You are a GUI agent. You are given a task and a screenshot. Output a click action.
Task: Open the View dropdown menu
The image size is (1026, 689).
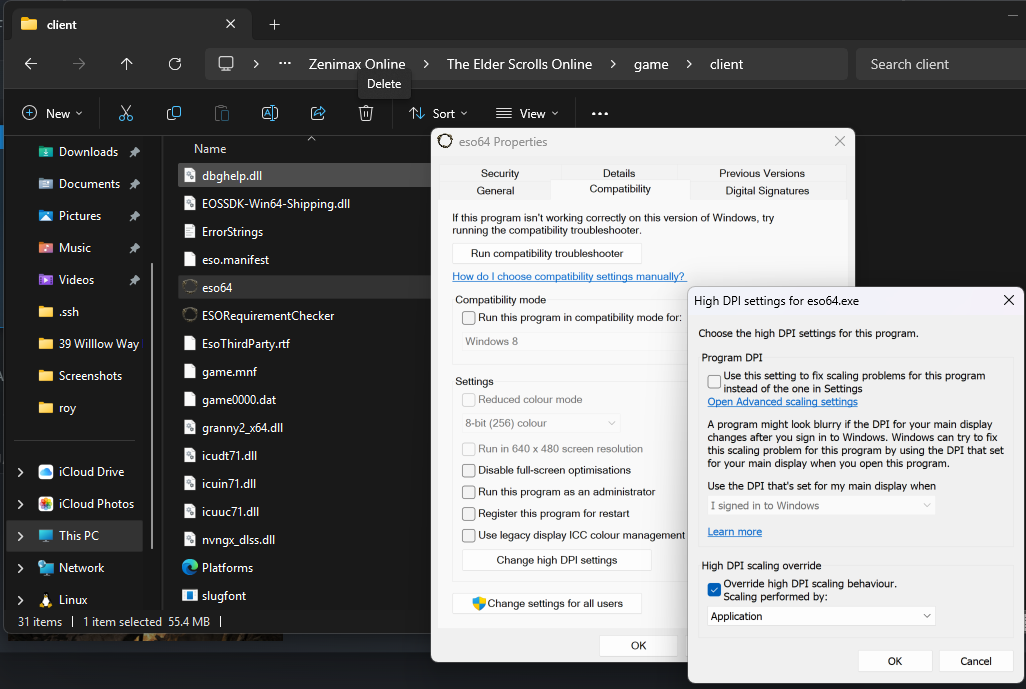[527, 113]
